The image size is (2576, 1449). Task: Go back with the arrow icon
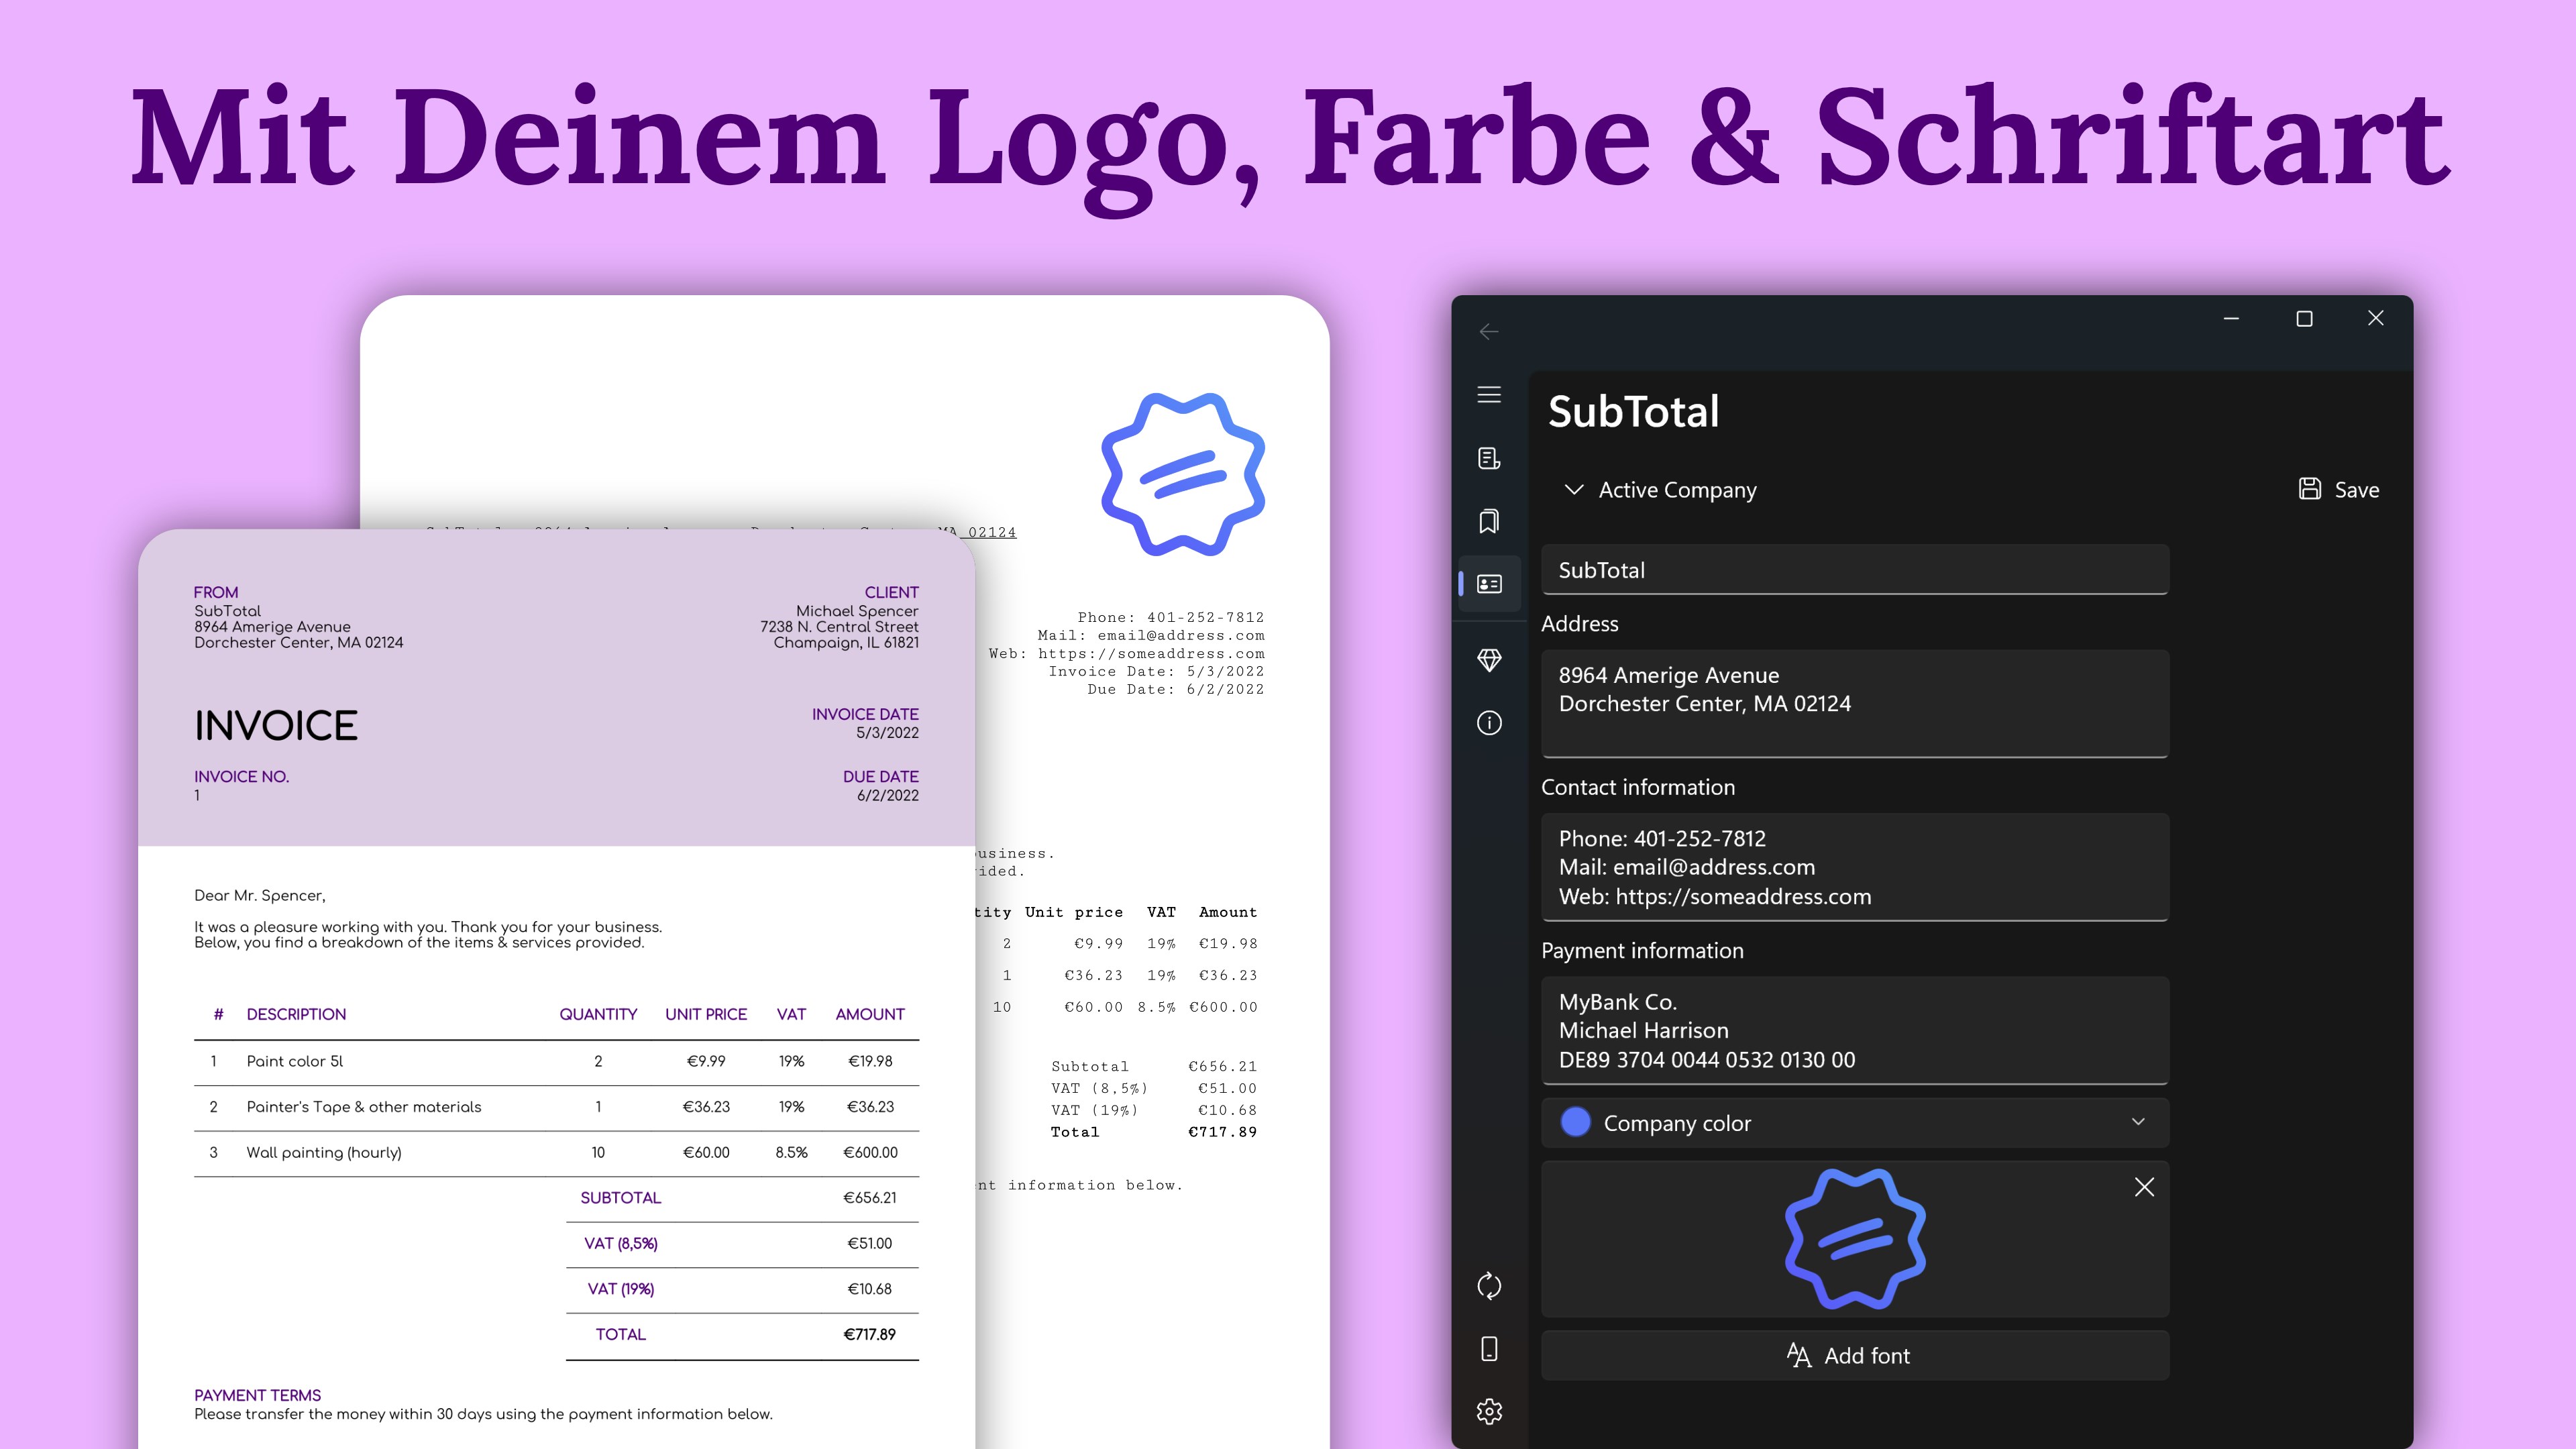coord(1489,332)
